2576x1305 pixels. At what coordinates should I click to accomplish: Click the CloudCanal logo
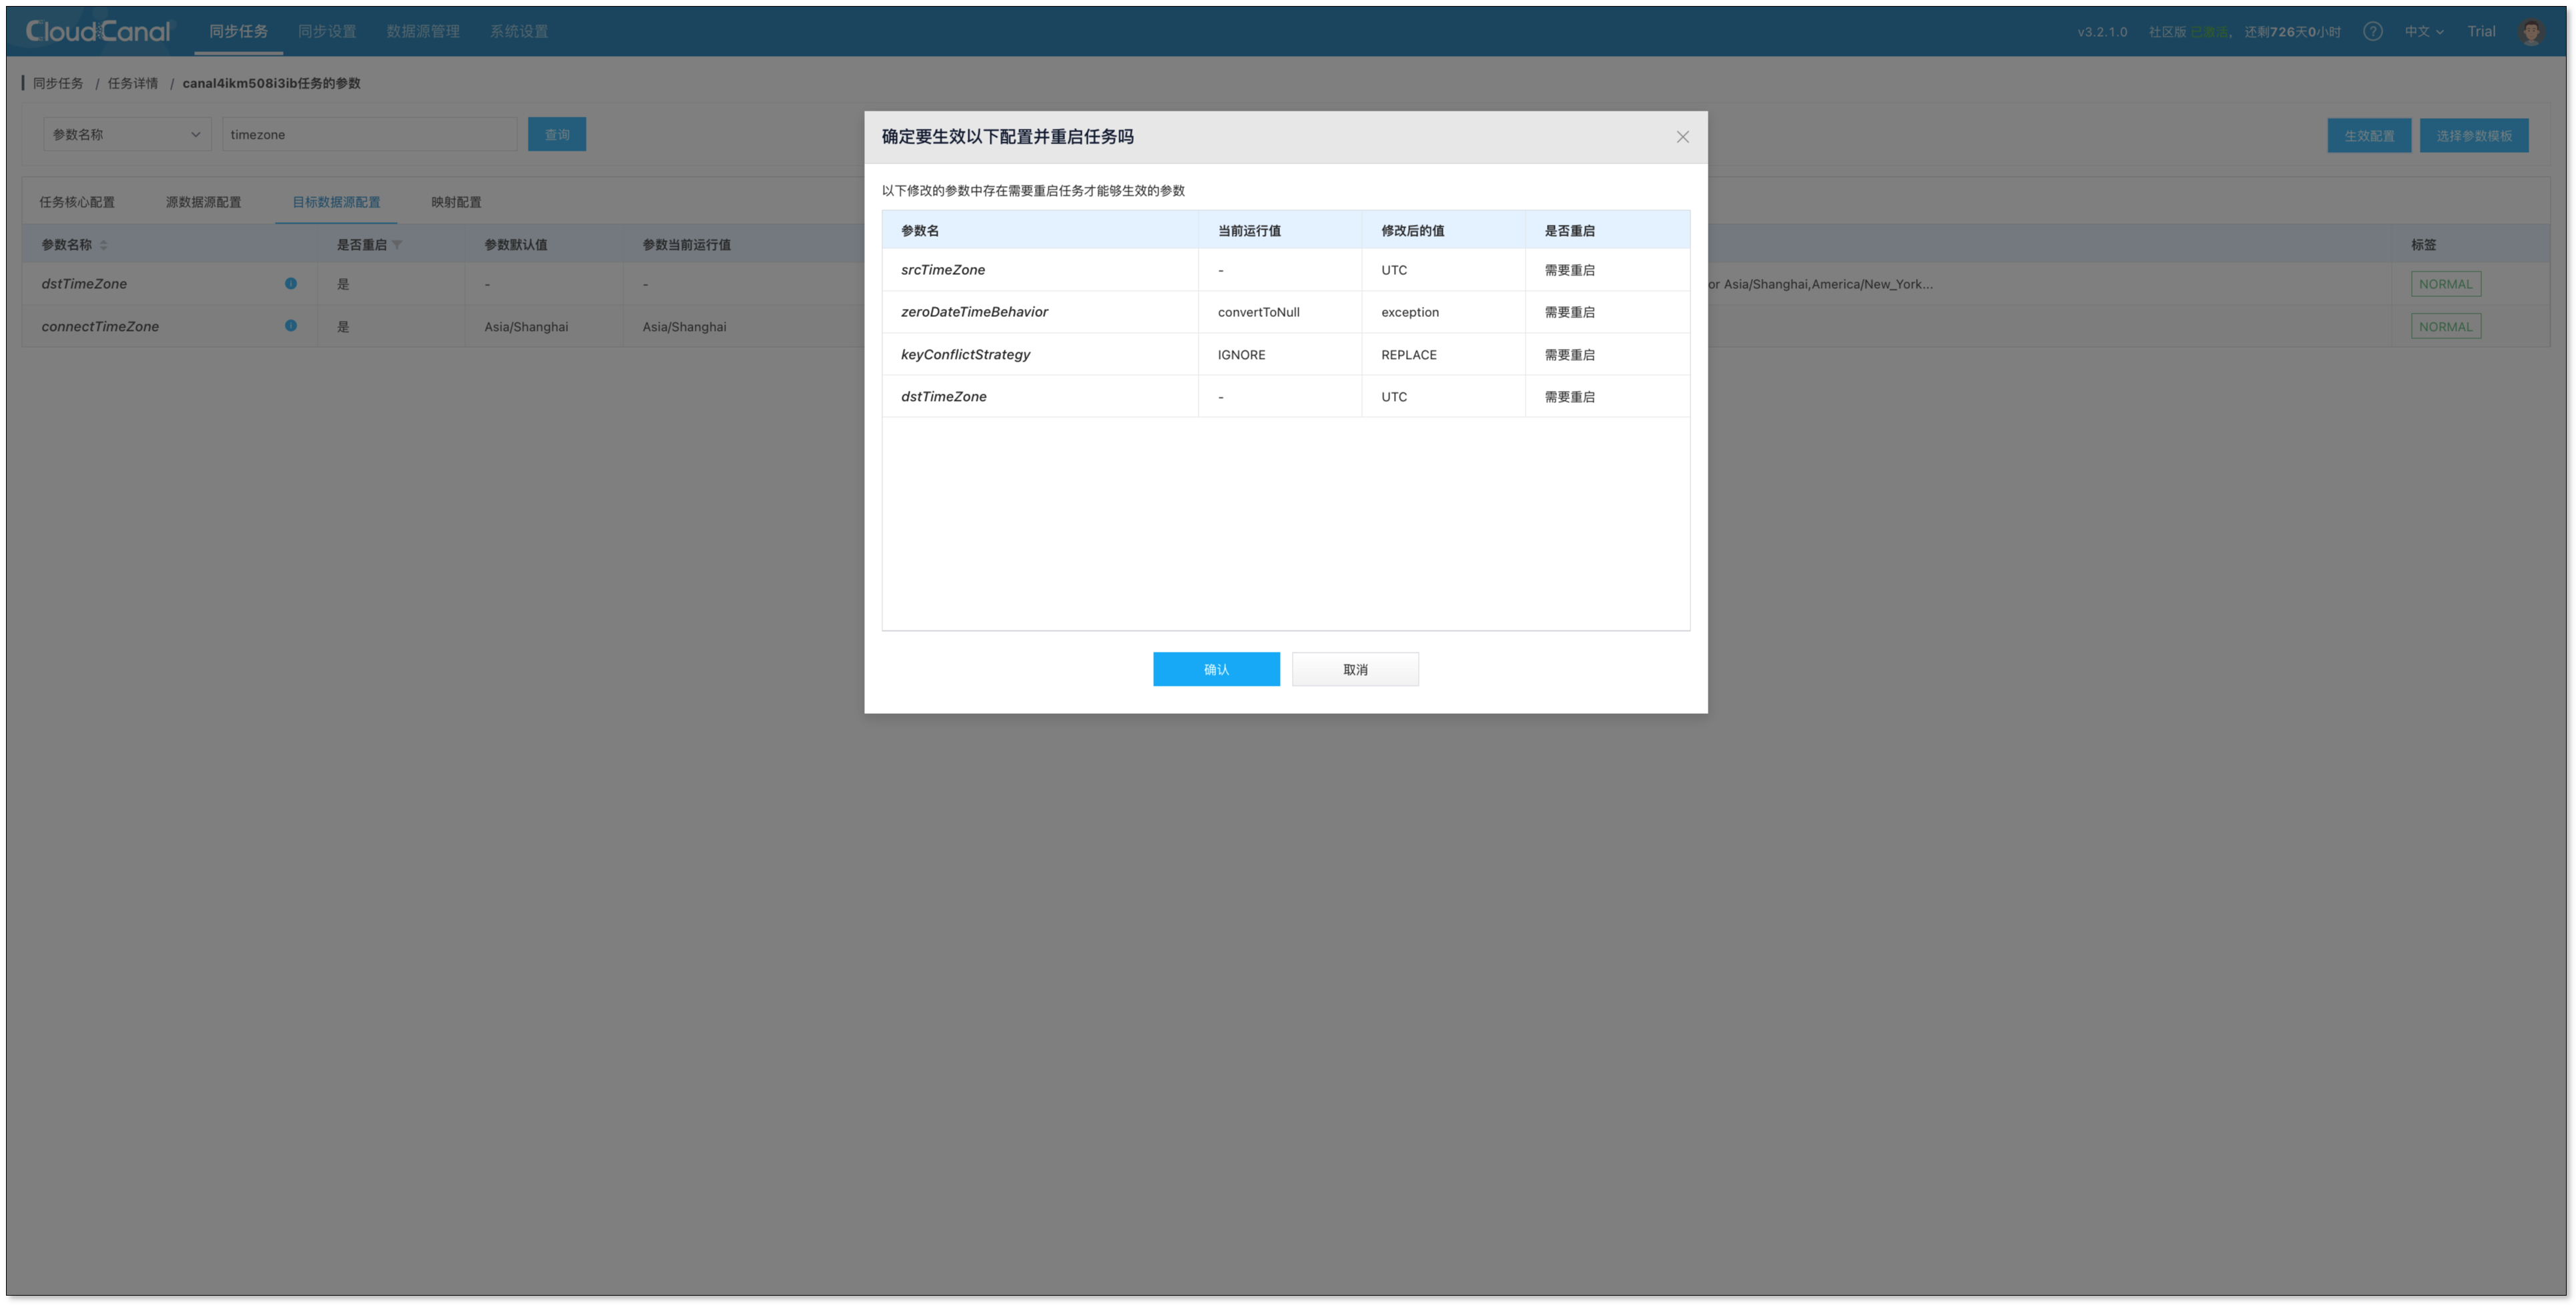pos(98,32)
